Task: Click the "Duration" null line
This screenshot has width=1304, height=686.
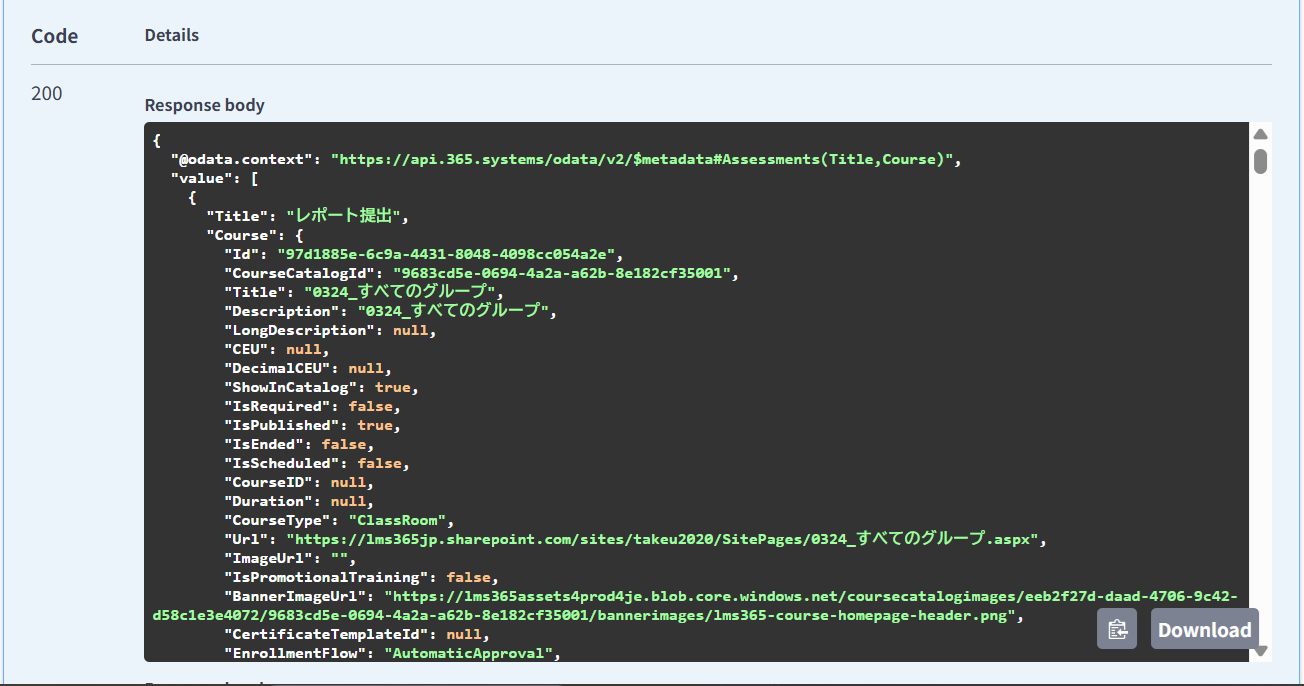Action: click(299, 501)
